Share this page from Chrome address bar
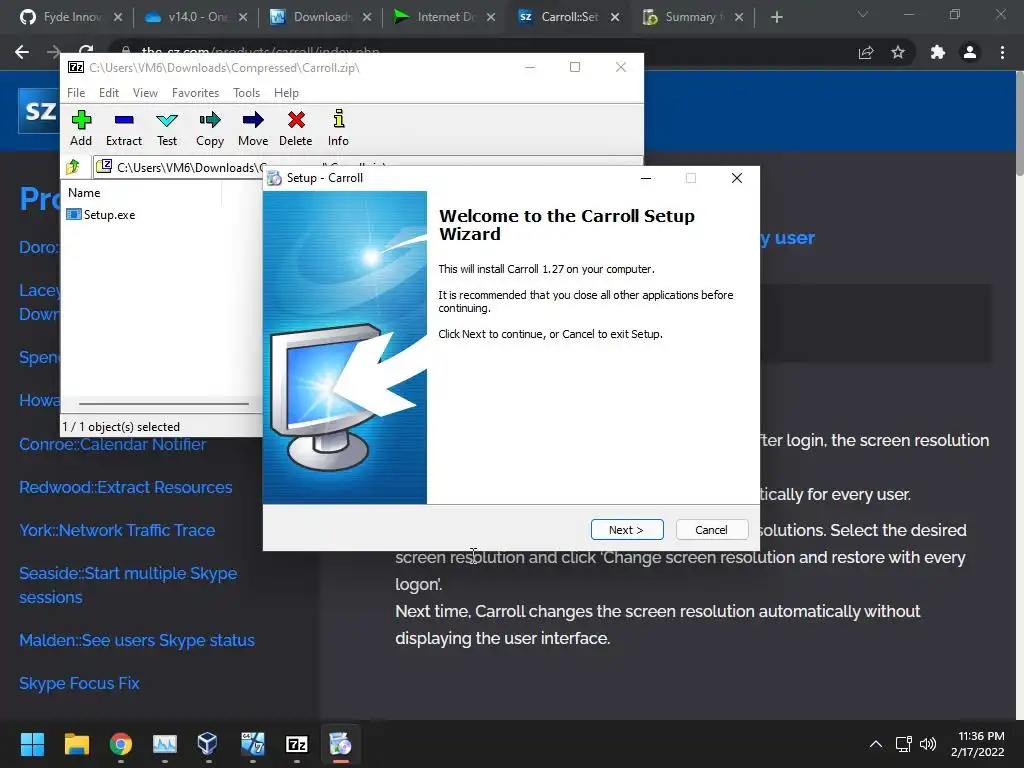This screenshot has height=768, width=1024. click(x=866, y=52)
